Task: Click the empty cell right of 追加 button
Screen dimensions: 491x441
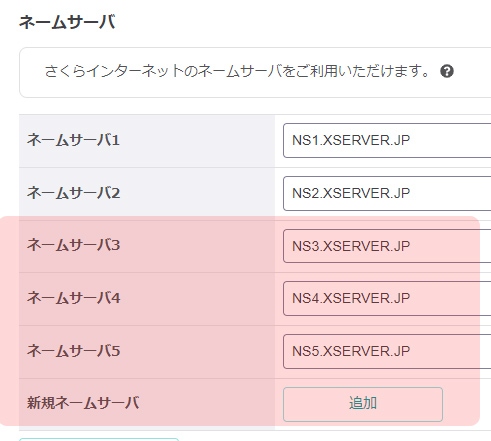Action: pyautogui.click(x=467, y=404)
